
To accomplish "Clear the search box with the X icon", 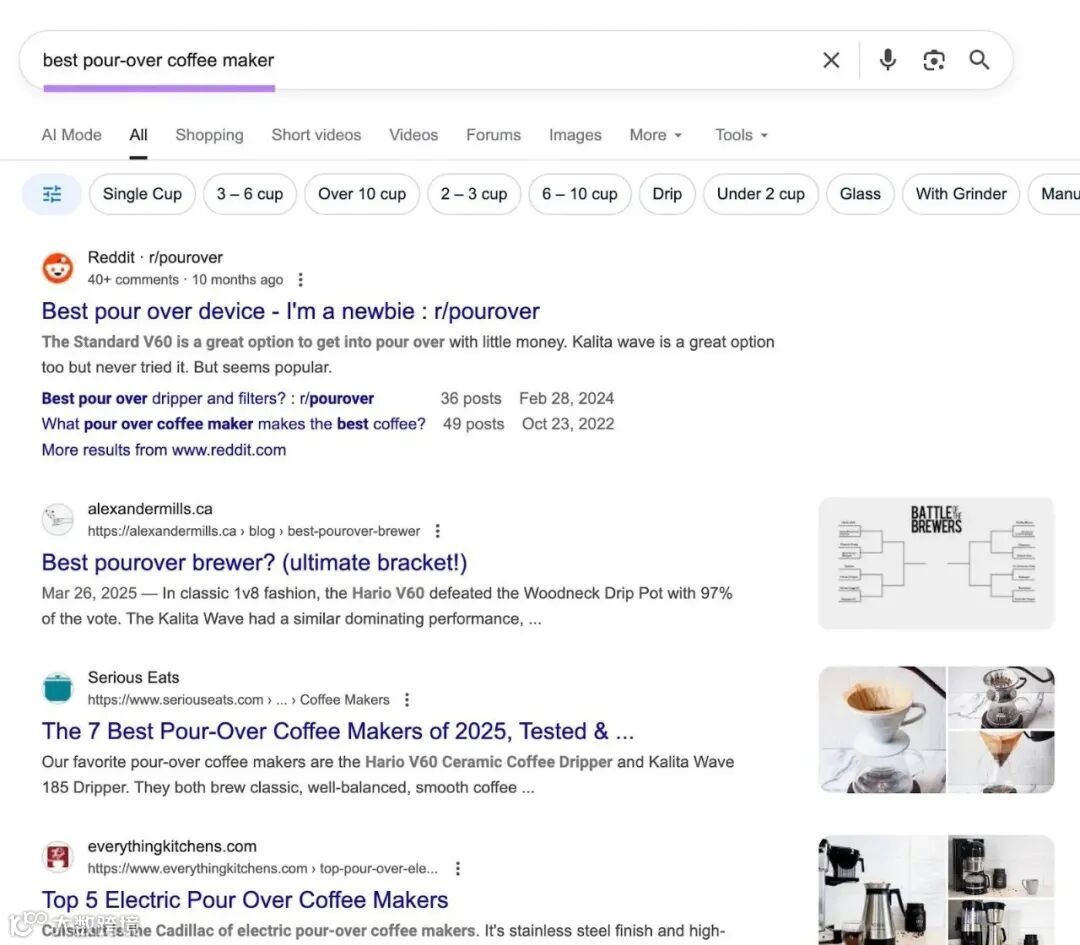I will (831, 61).
